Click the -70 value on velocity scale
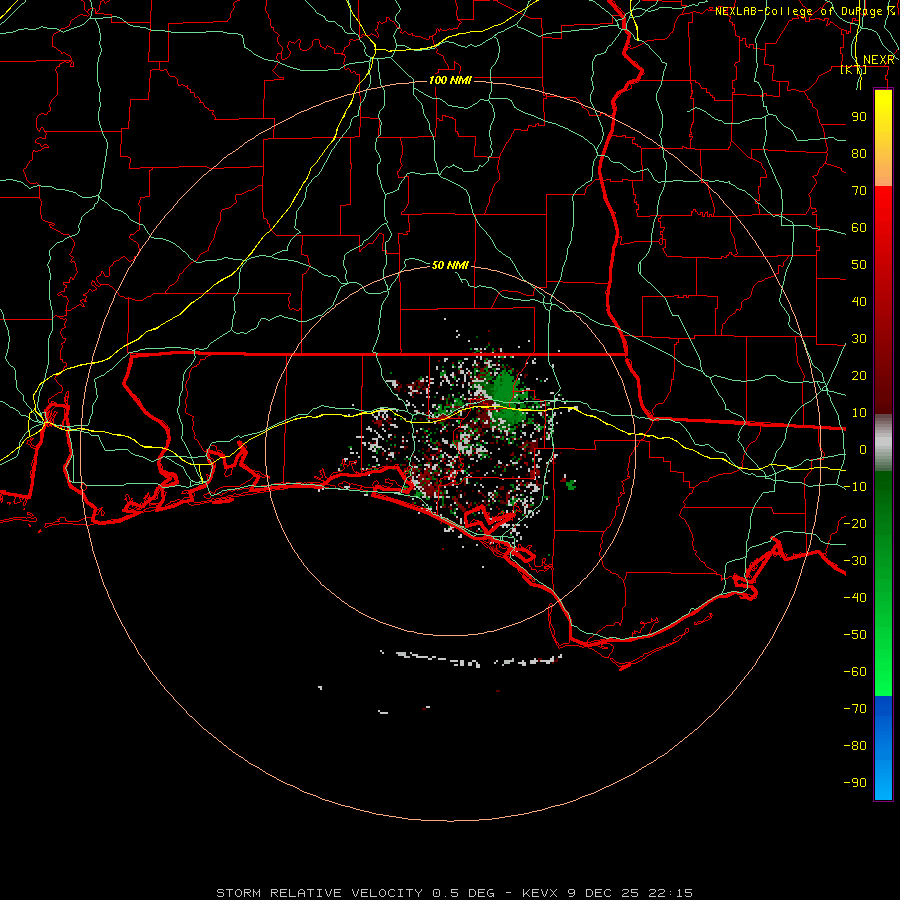Screen dimensions: 900x900 pos(855,709)
